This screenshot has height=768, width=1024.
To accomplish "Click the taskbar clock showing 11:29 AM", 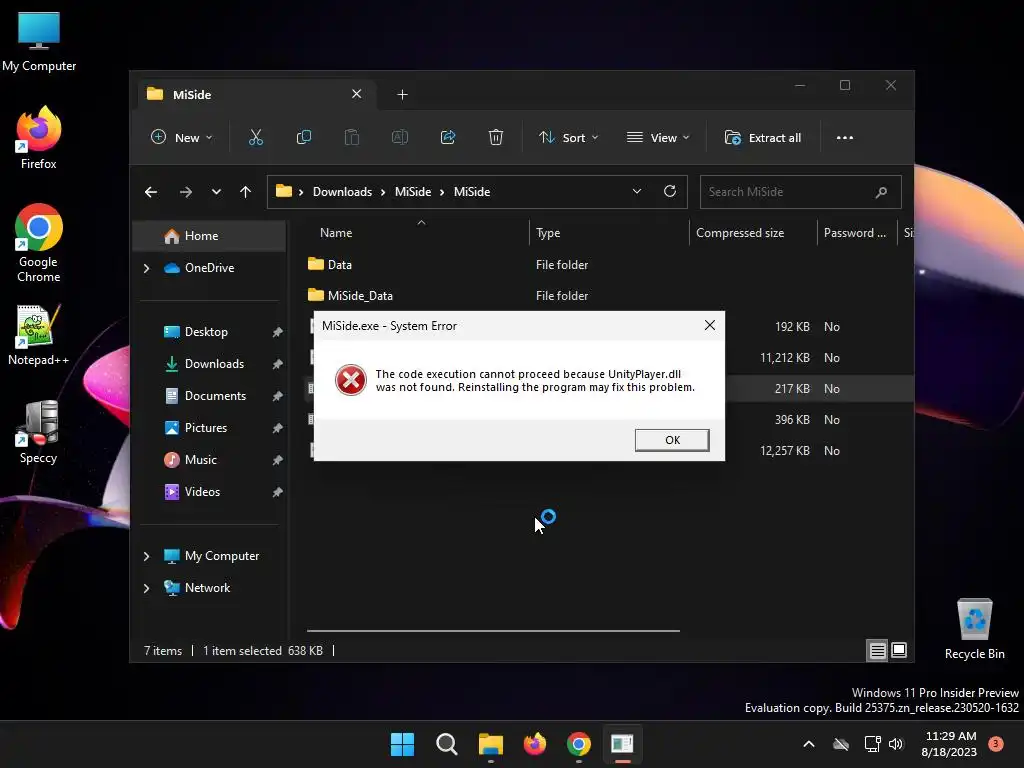I will (x=949, y=744).
